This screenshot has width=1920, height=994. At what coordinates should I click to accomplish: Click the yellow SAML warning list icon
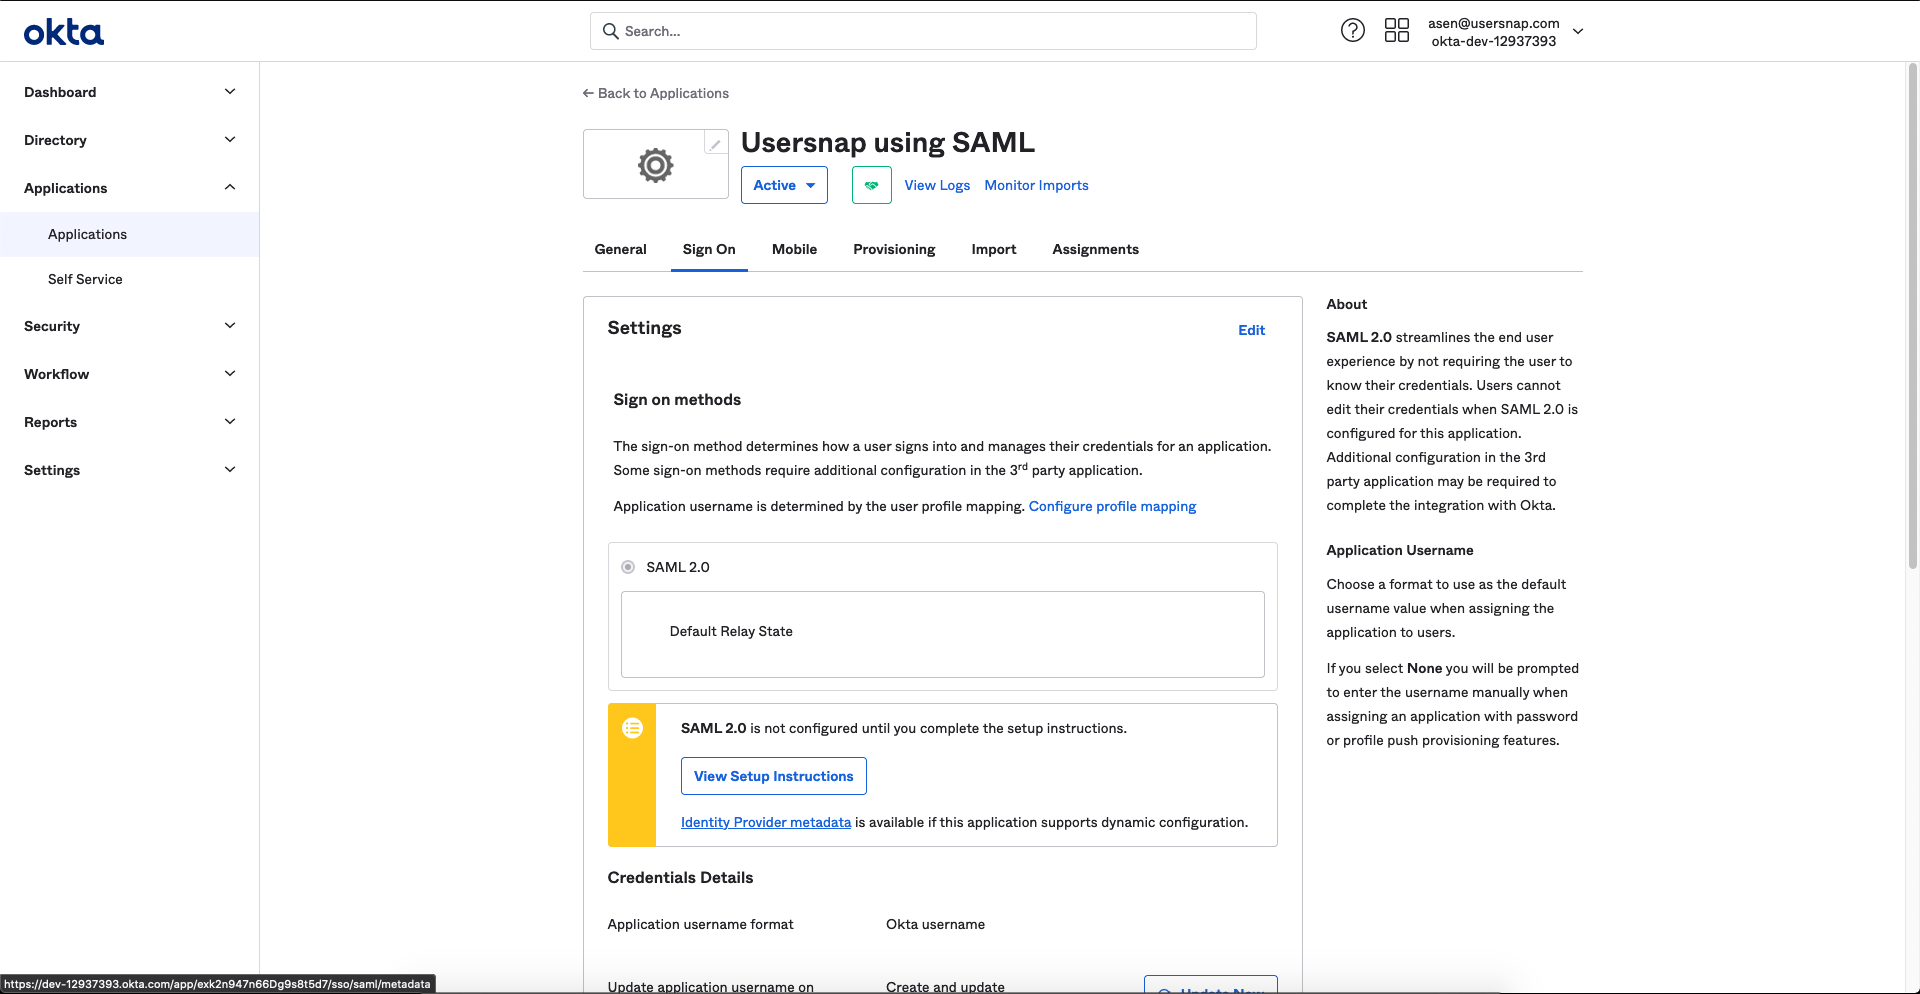click(x=632, y=728)
